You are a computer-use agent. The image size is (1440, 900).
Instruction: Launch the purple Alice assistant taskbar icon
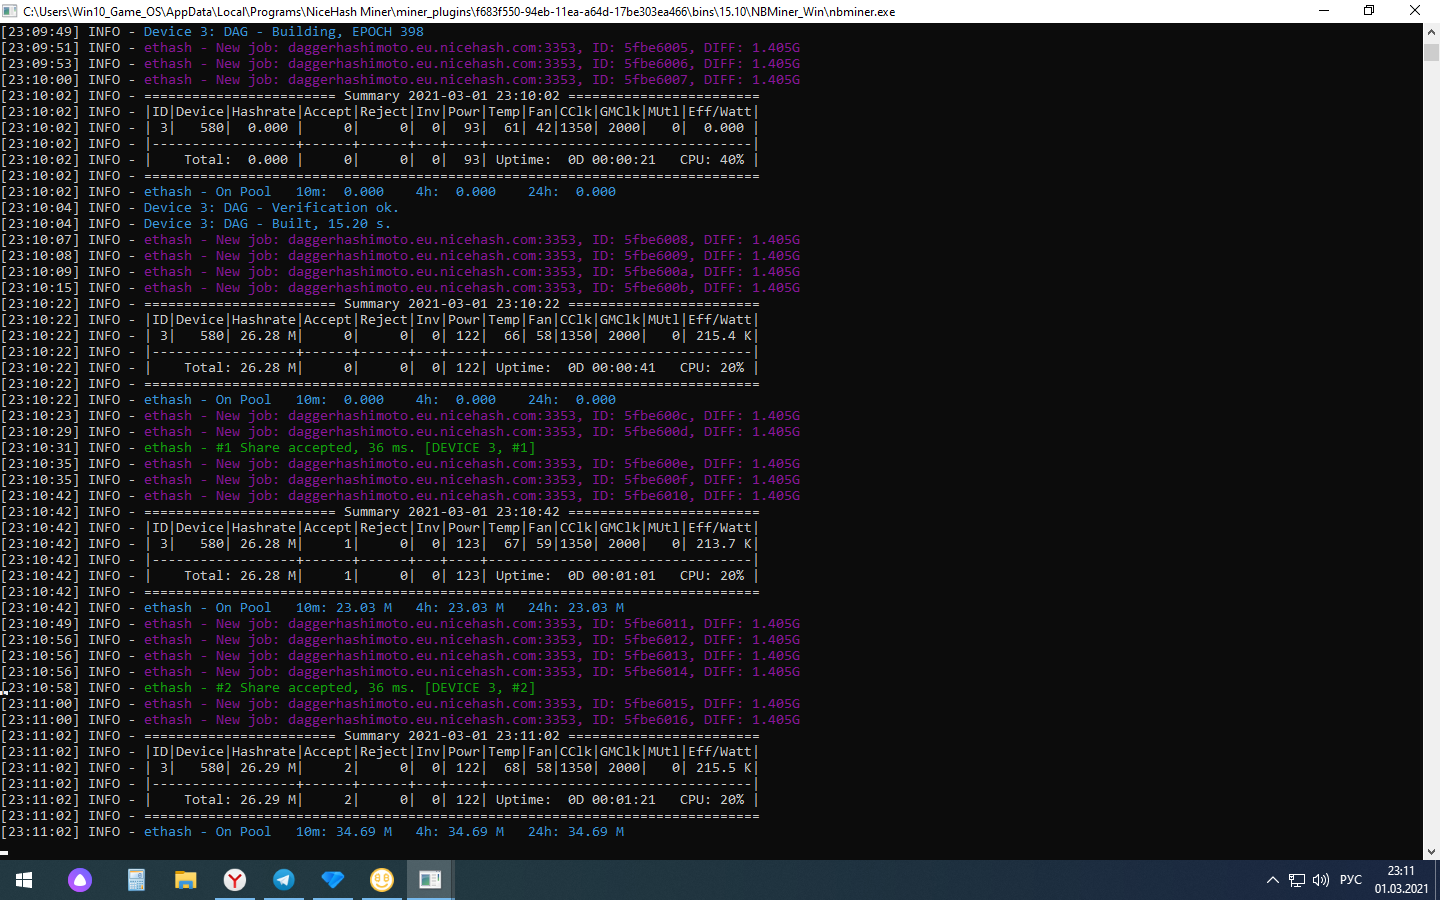(80, 880)
